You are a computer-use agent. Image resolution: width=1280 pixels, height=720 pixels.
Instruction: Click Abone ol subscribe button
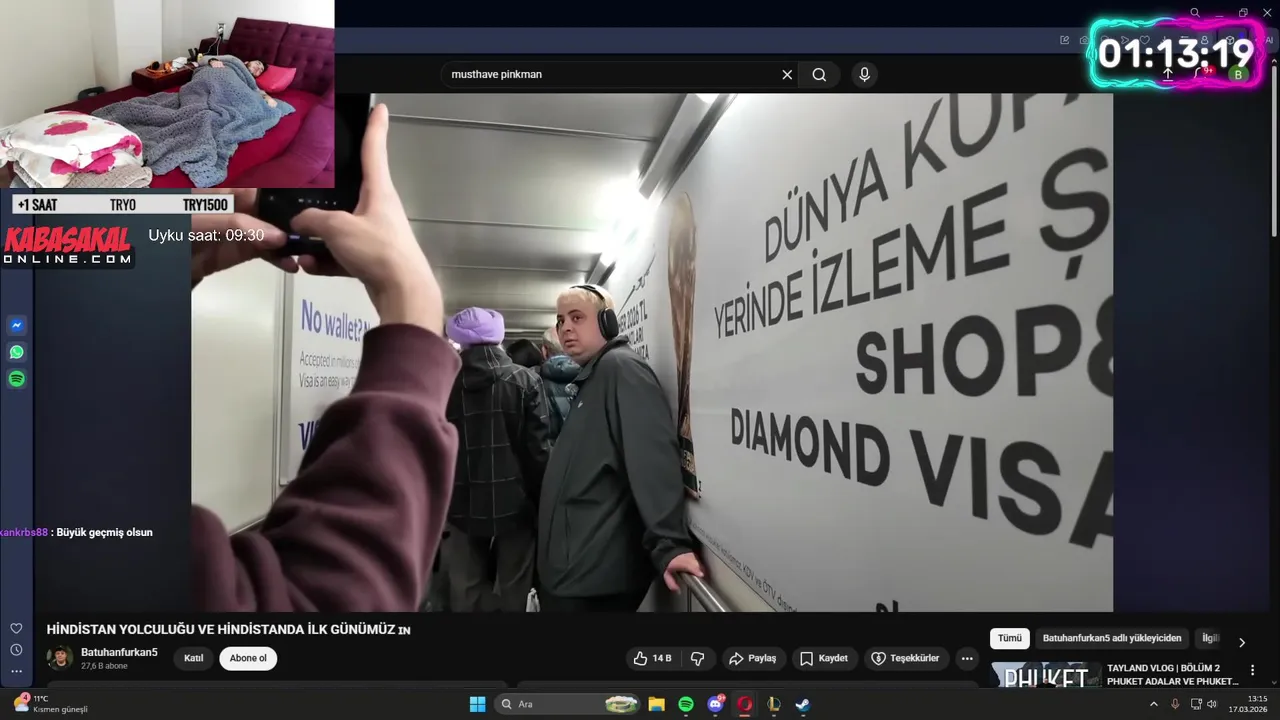click(248, 658)
